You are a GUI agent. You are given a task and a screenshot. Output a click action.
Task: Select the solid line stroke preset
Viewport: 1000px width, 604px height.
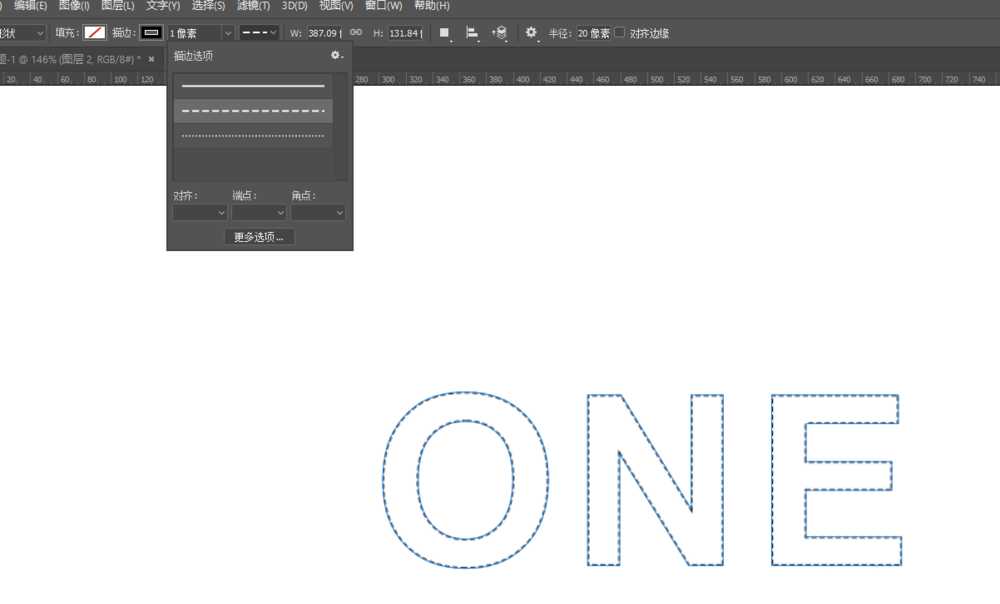253,86
